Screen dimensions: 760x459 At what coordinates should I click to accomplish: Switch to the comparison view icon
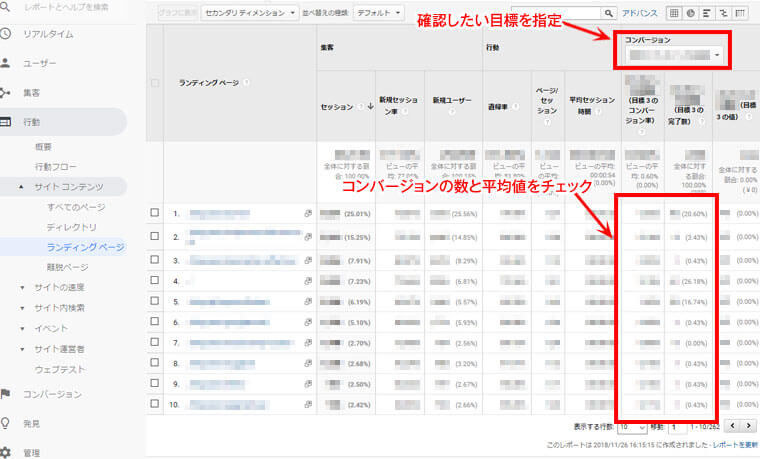tap(724, 13)
